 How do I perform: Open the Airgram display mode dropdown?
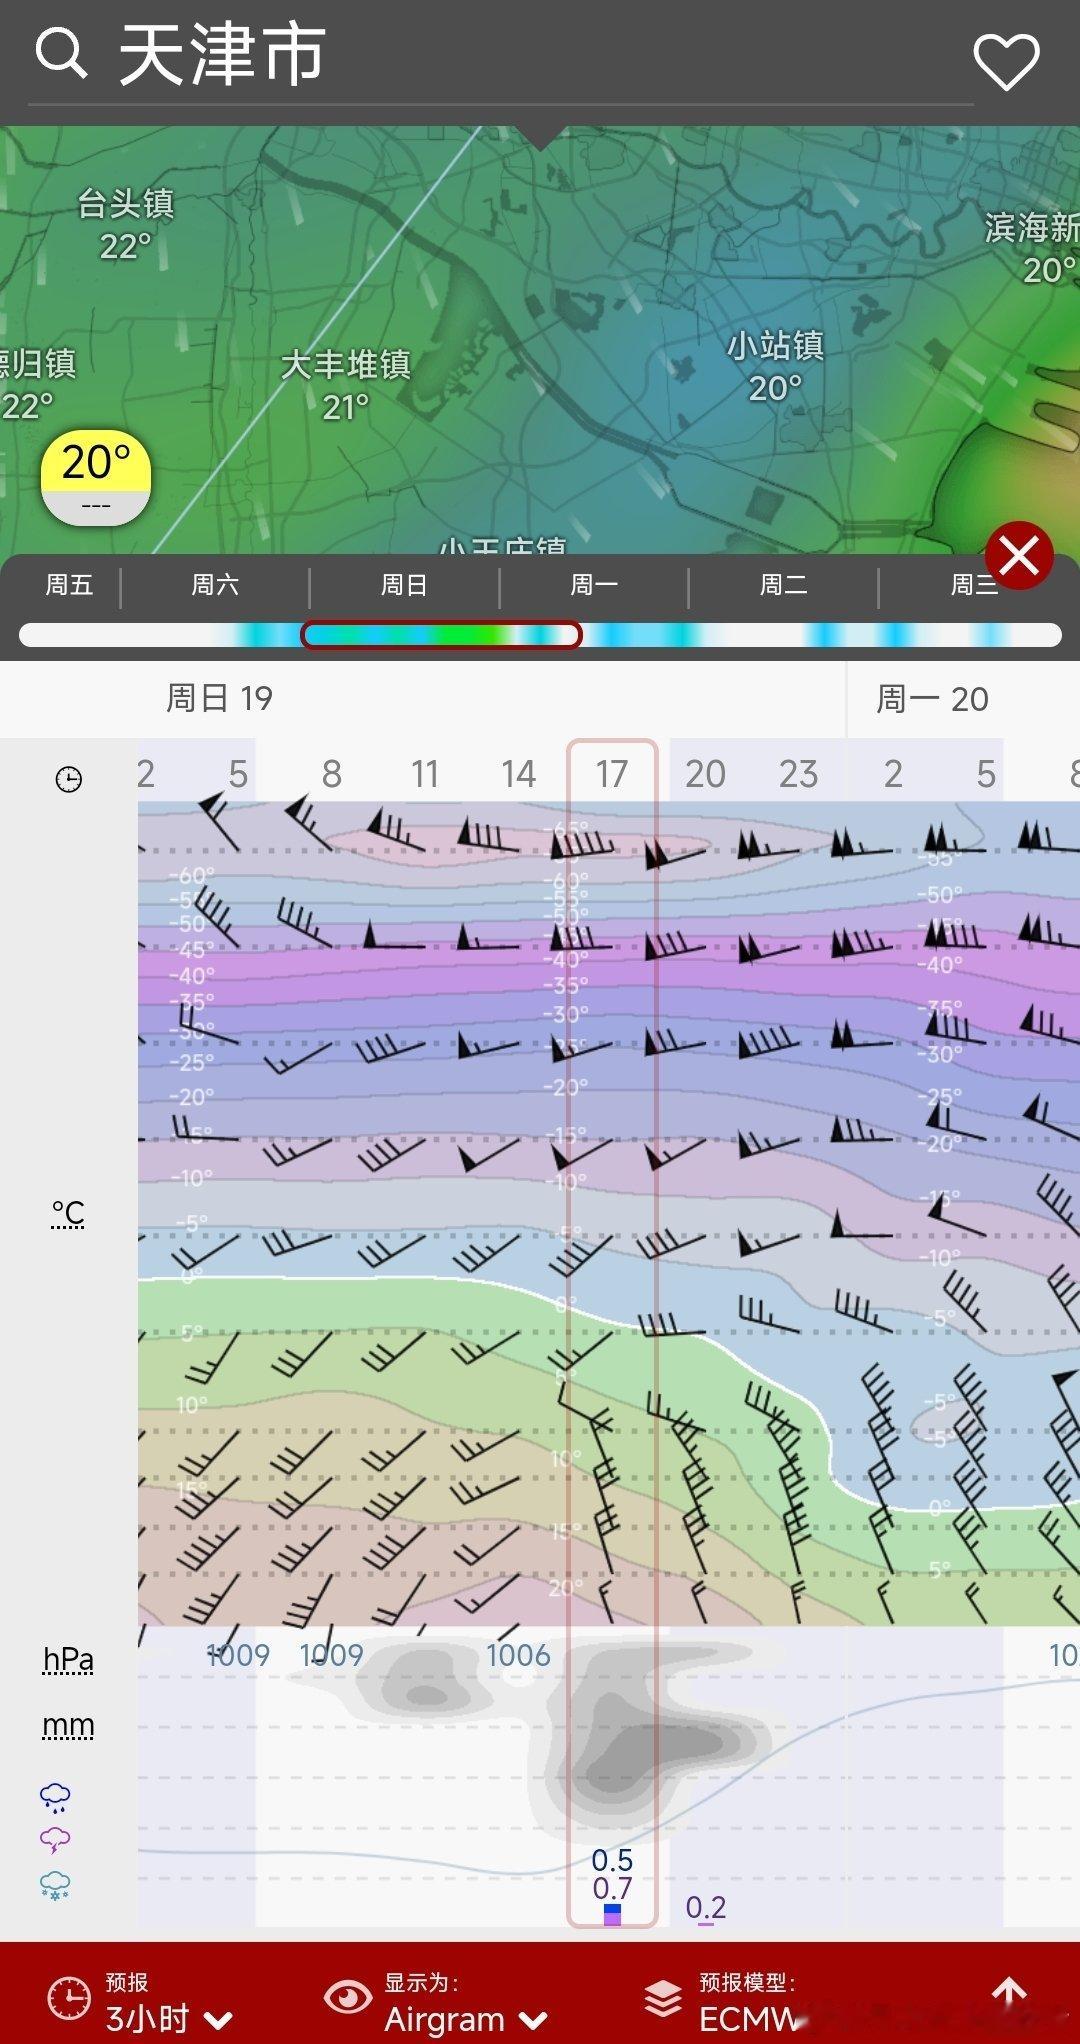[x=466, y=2019]
